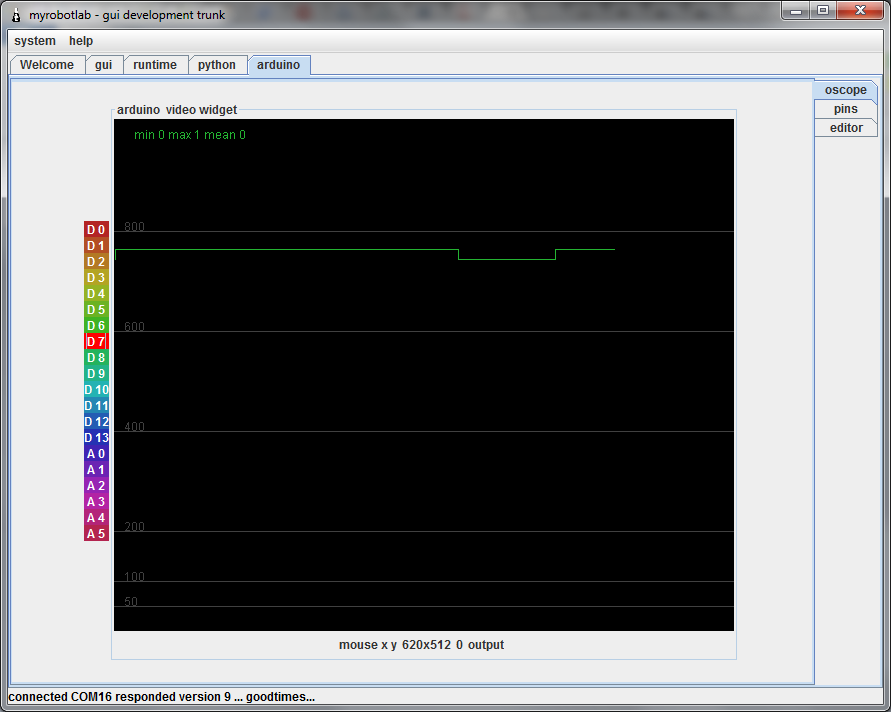891x712 pixels.
Task: Open the help menu
Action: click(x=81, y=41)
